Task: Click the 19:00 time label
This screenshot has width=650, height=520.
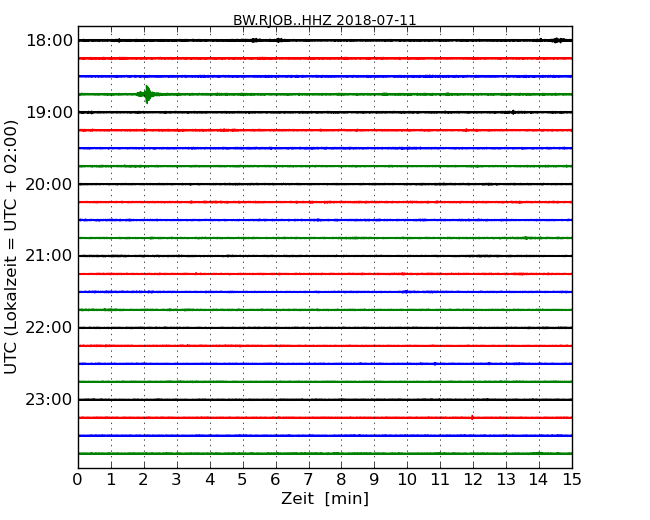Action: 49,112
